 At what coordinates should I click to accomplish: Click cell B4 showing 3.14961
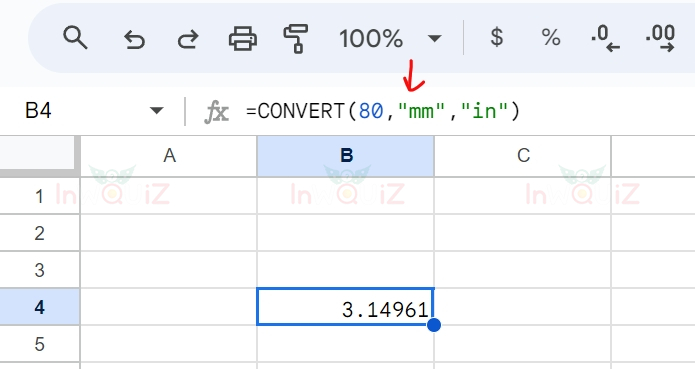click(x=346, y=307)
